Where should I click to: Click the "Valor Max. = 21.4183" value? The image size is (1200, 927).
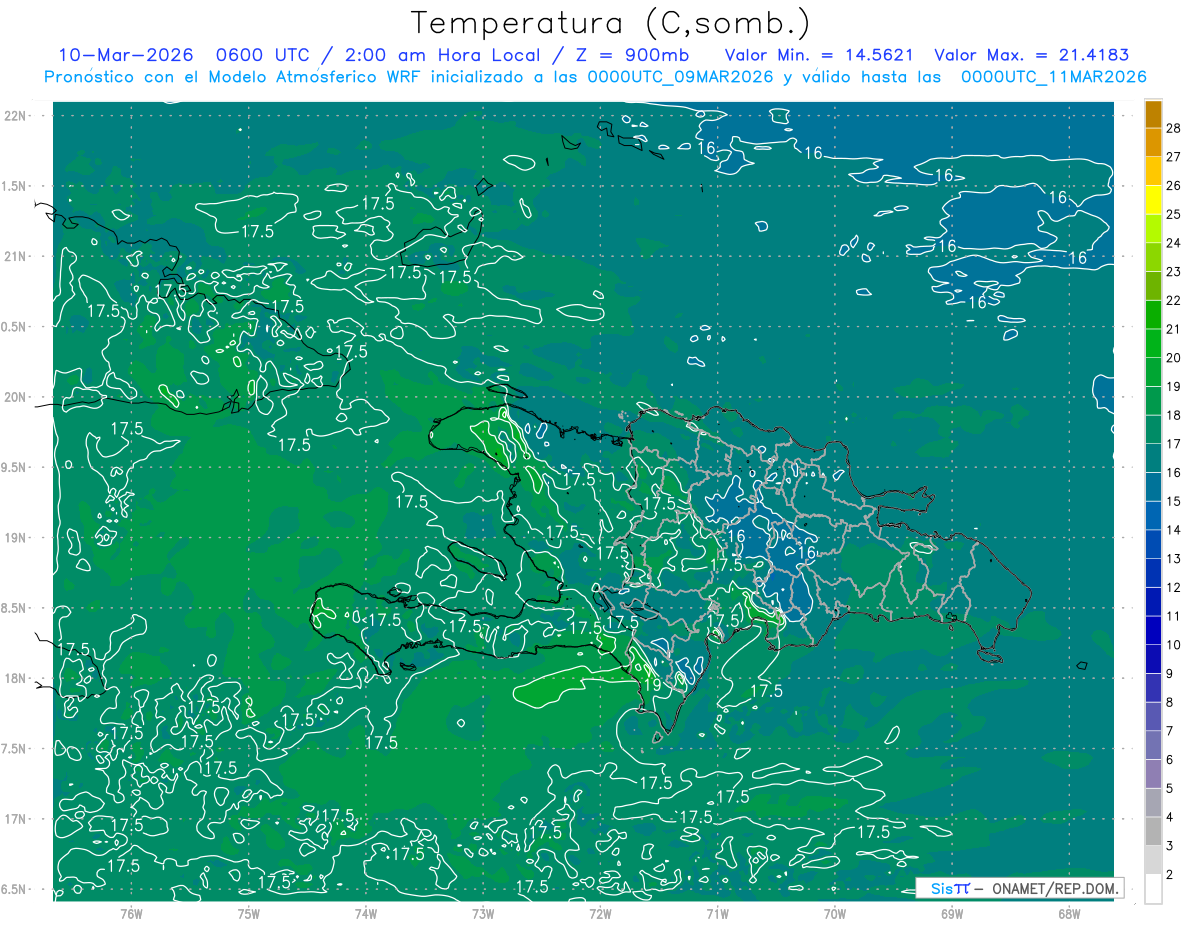coord(1030,56)
